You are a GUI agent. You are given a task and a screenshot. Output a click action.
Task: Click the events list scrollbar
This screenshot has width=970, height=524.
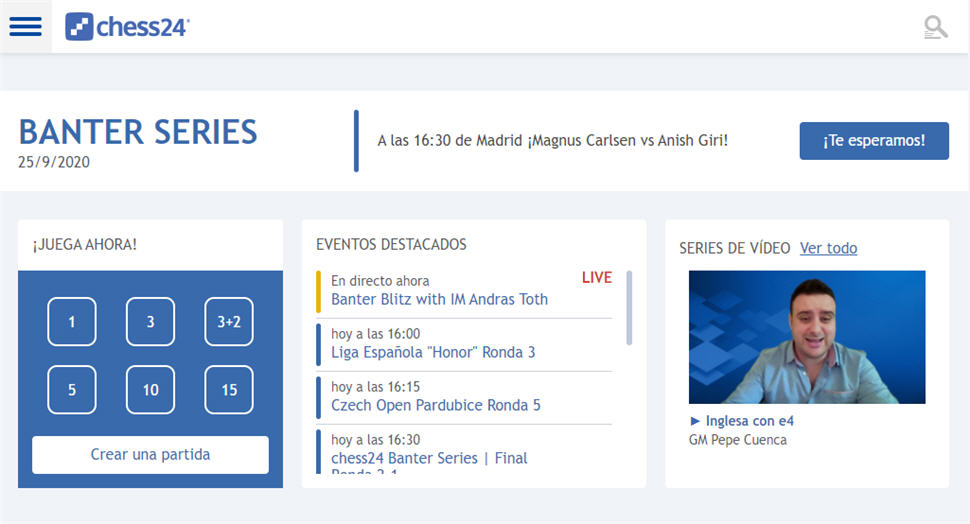click(x=629, y=307)
